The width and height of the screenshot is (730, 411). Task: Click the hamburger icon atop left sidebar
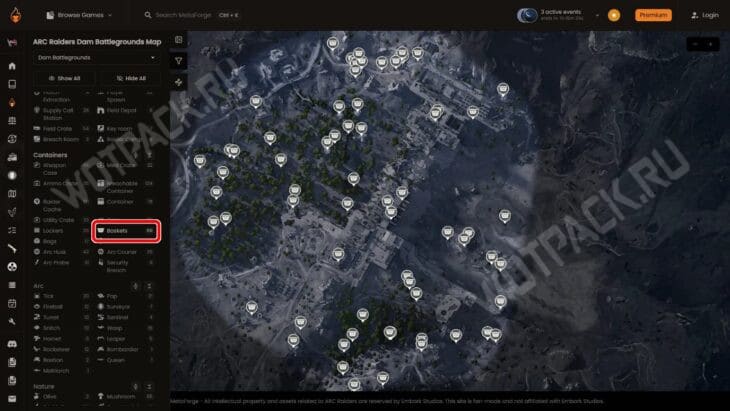click(12, 44)
